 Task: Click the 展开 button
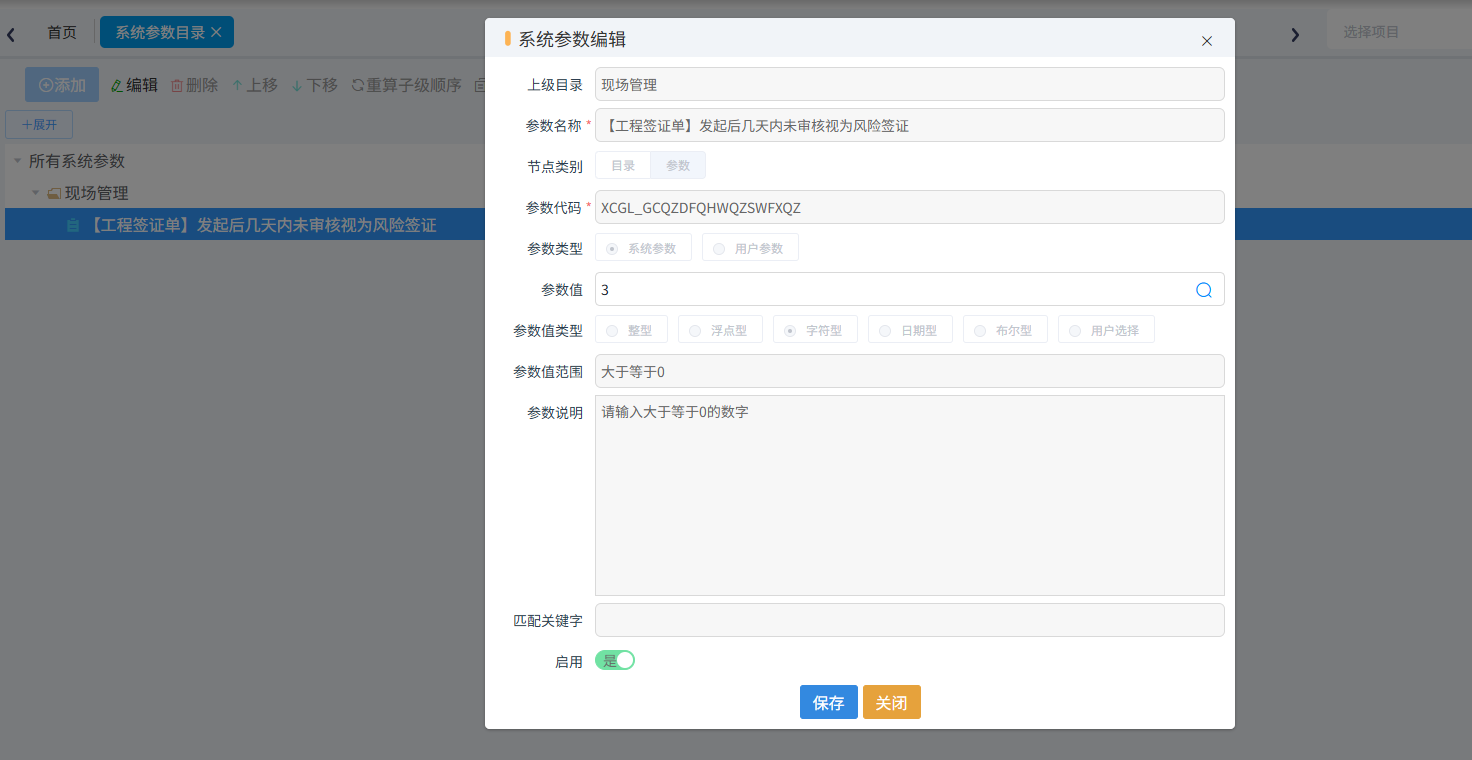coord(39,125)
